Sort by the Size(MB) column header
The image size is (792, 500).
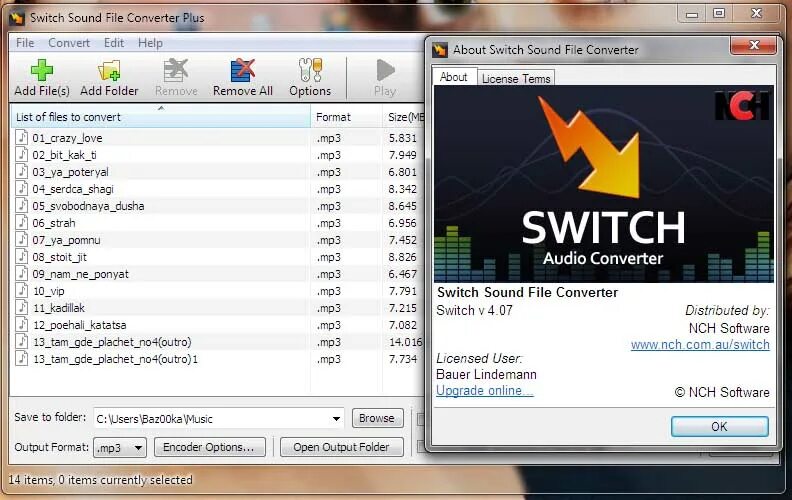[x=405, y=117]
